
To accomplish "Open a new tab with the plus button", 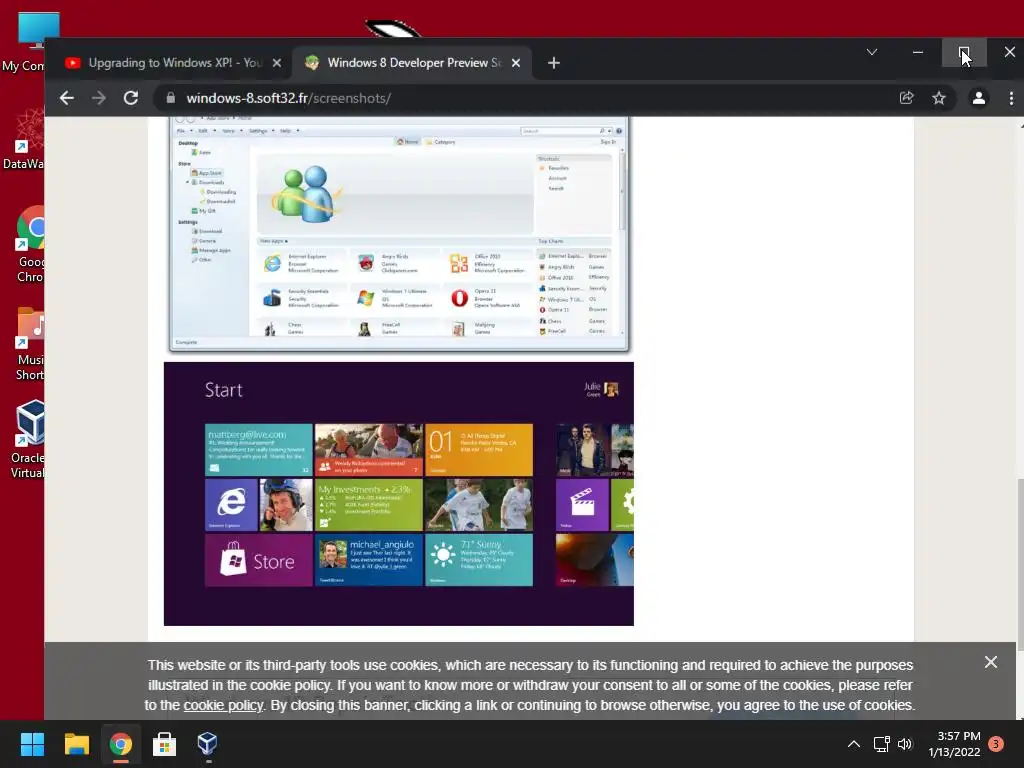I will (x=554, y=63).
